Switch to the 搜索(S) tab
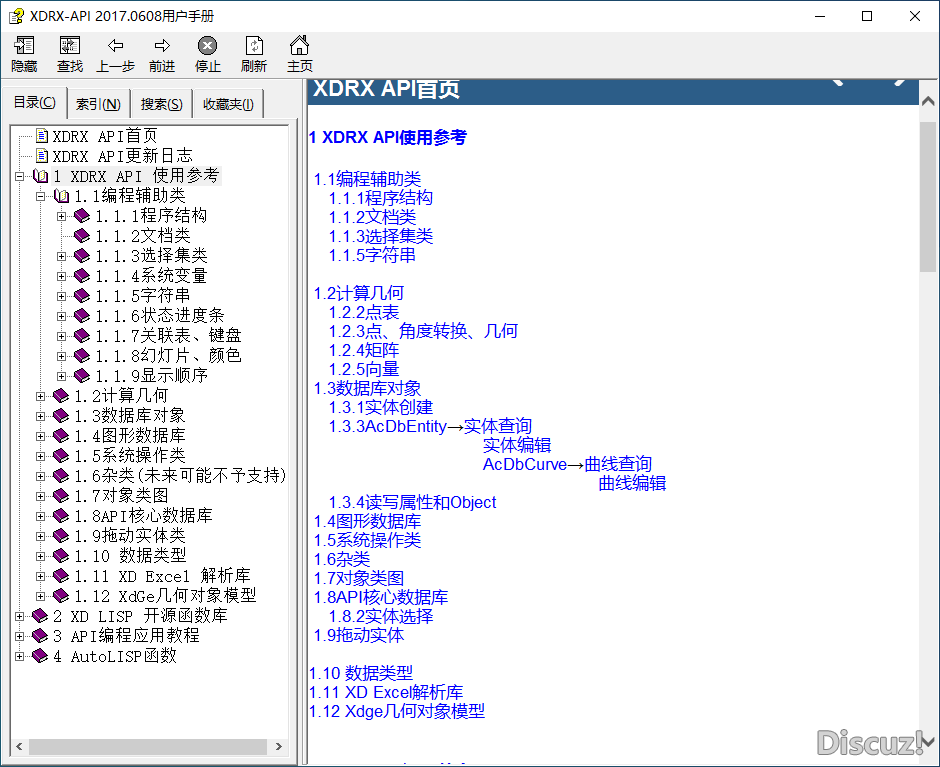940x767 pixels. point(161,104)
